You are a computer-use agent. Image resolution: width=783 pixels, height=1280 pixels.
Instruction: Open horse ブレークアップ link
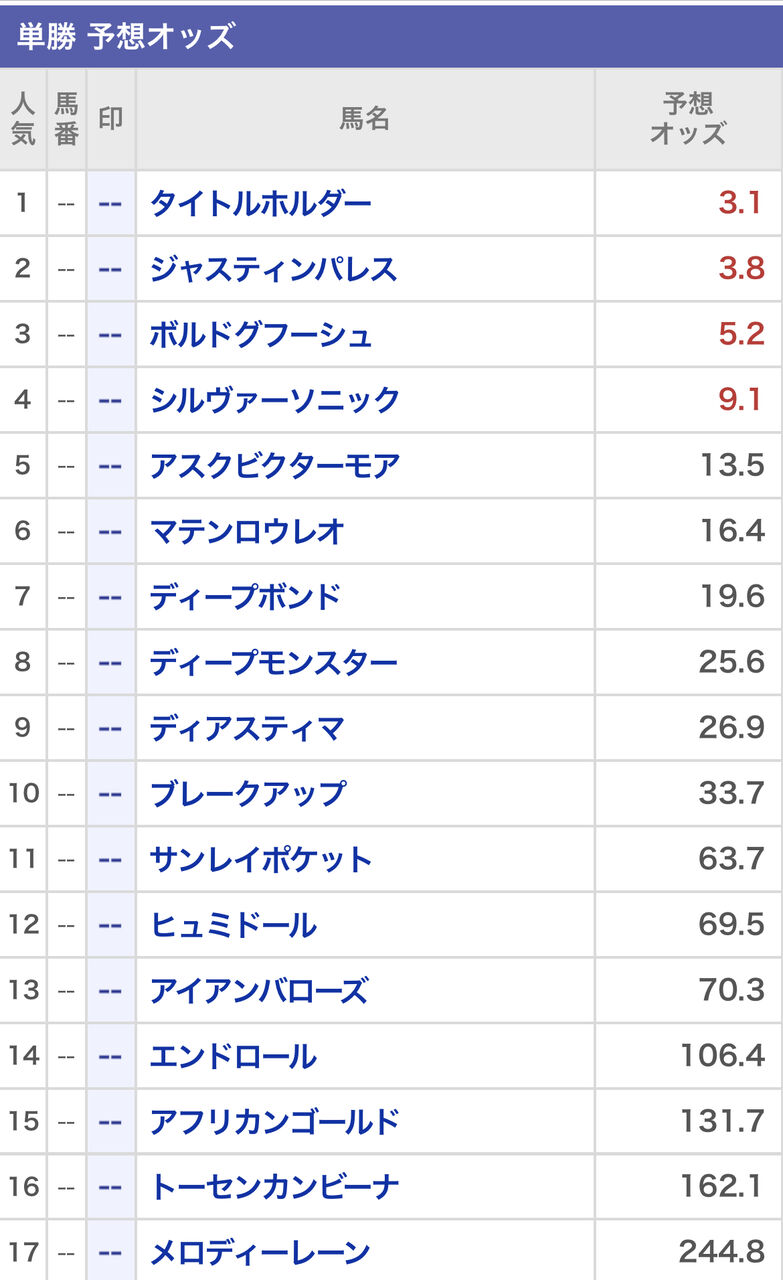[x=247, y=792]
